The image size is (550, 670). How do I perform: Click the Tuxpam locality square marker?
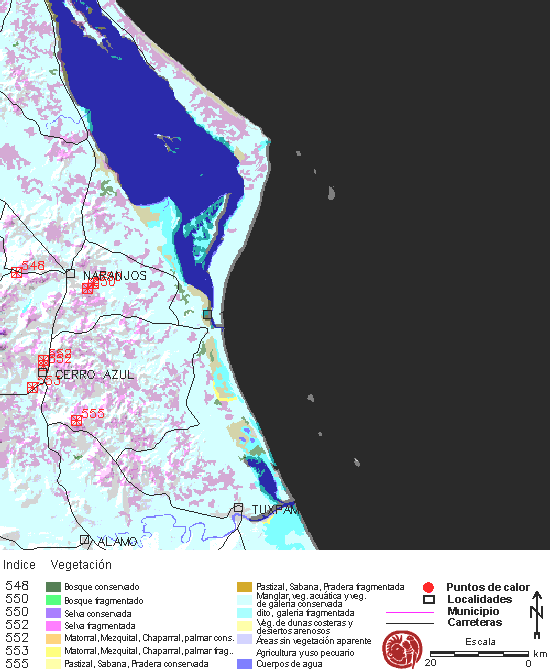pos(238,507)
